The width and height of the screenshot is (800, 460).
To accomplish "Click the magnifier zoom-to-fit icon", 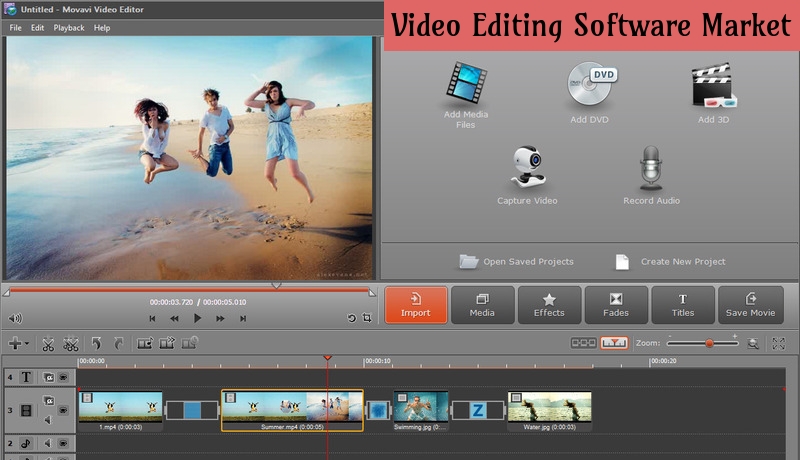I will pos(753,344).
